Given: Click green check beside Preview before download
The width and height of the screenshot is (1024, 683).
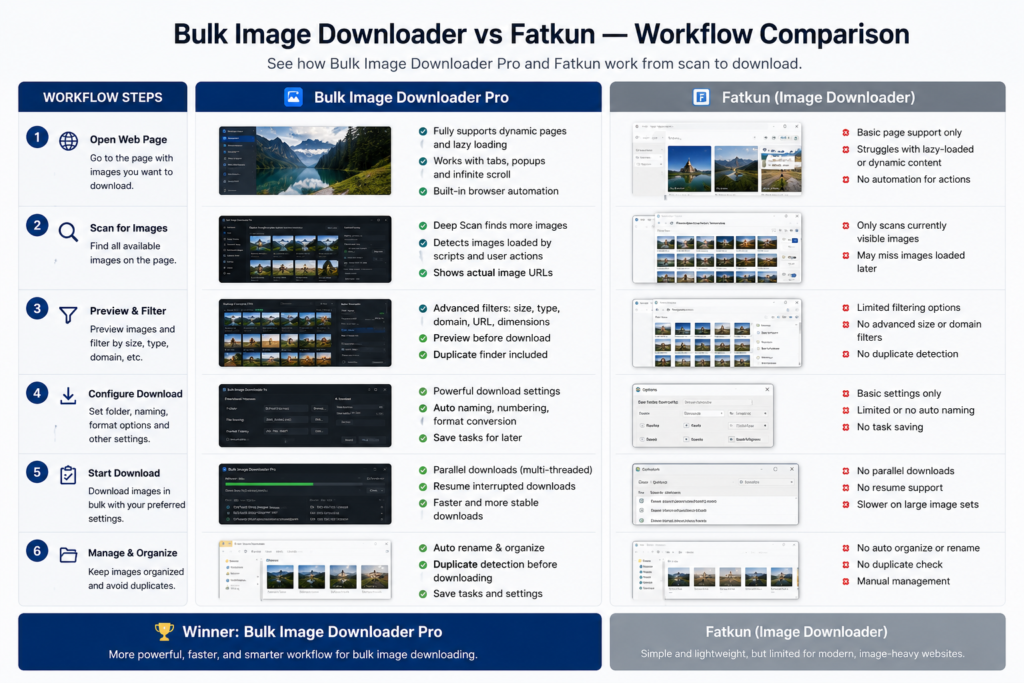Looking at the screenshot, I should tap(423, 338).
